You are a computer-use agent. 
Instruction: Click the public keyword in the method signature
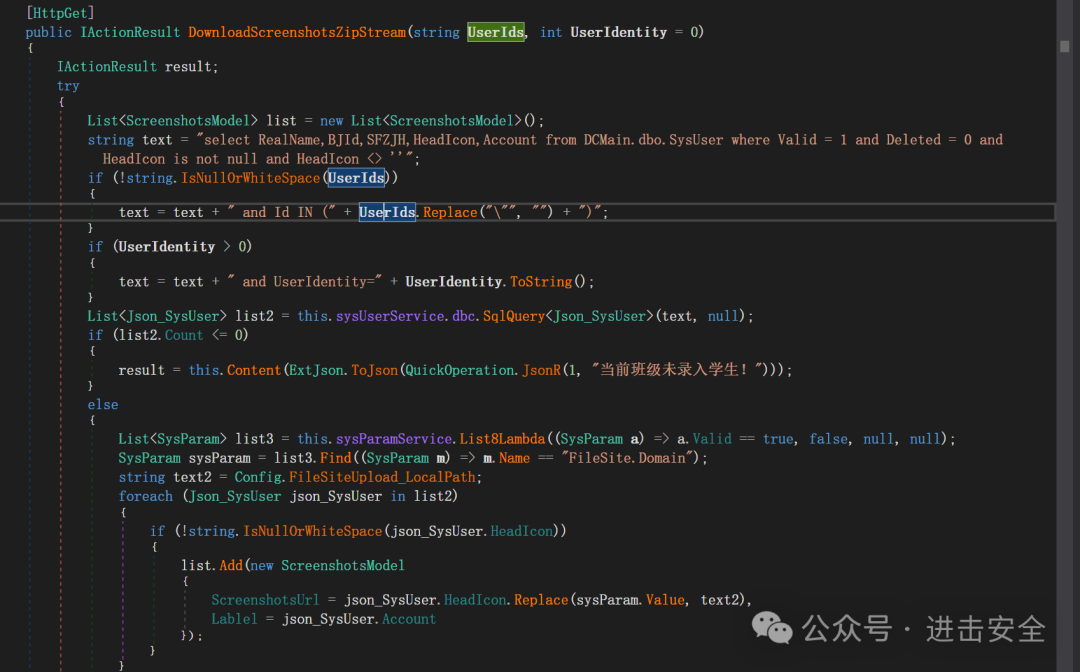point(48,32)
